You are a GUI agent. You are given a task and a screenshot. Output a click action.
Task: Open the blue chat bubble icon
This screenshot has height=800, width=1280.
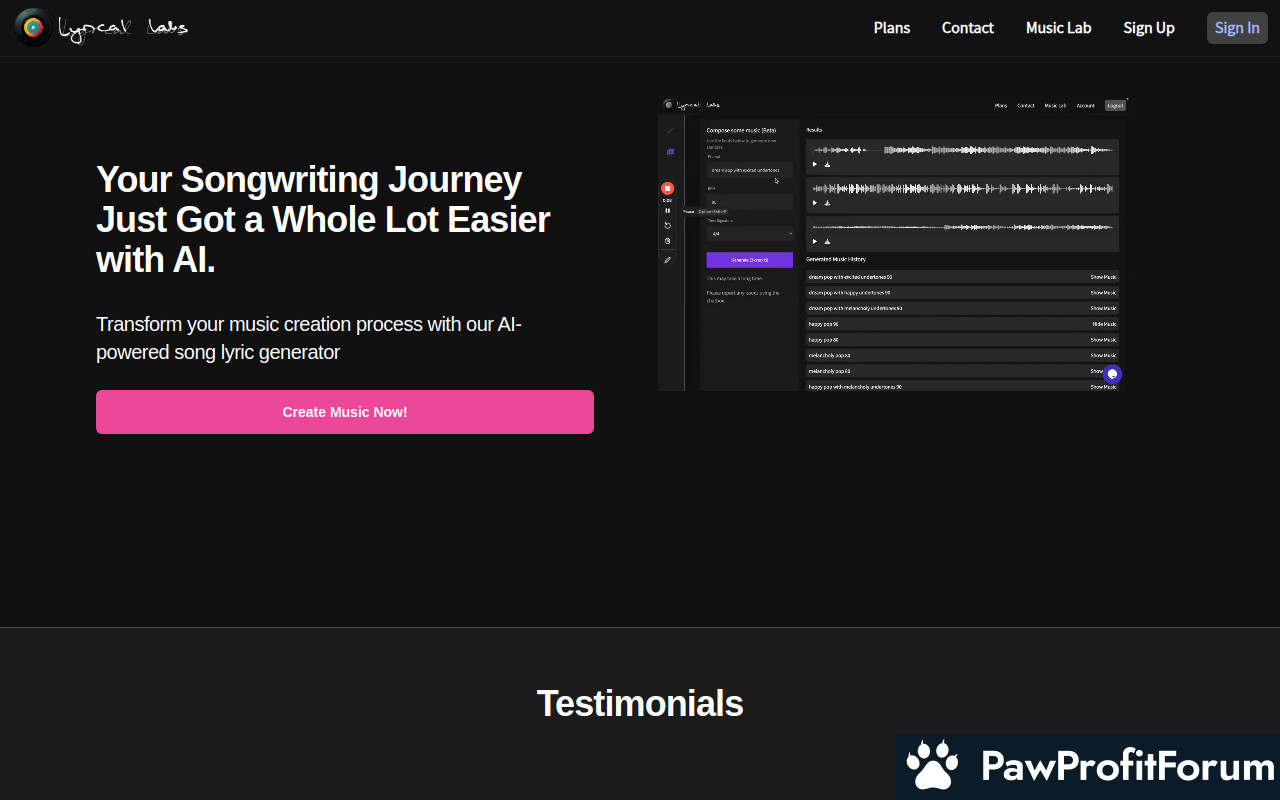point(1112,374)
